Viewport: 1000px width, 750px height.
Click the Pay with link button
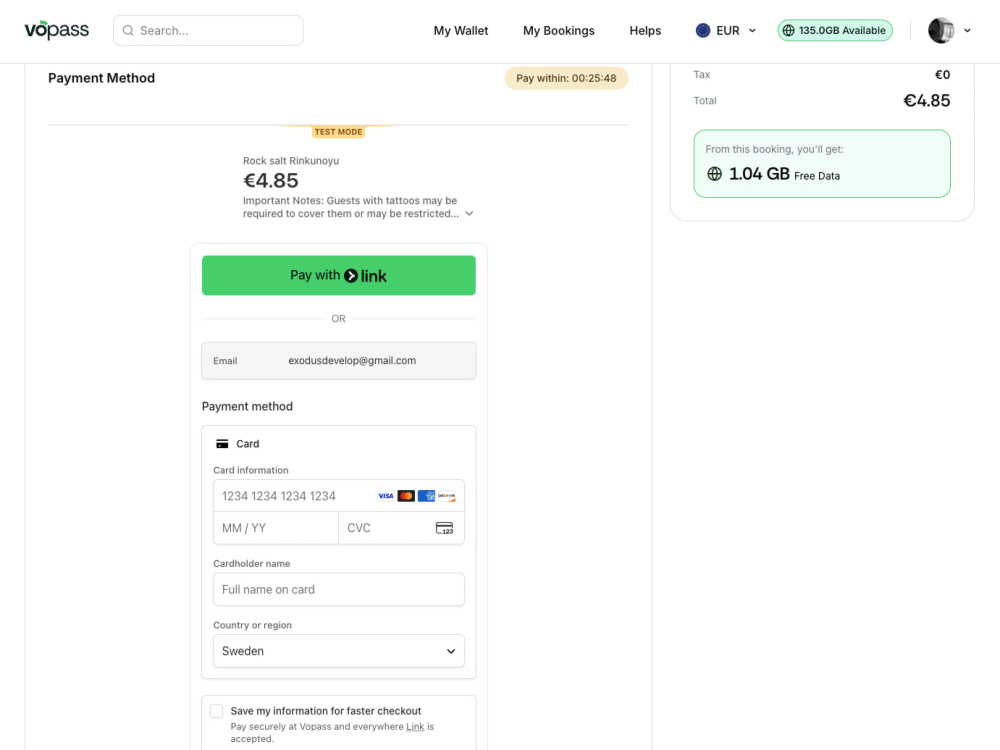pos(339,276)
